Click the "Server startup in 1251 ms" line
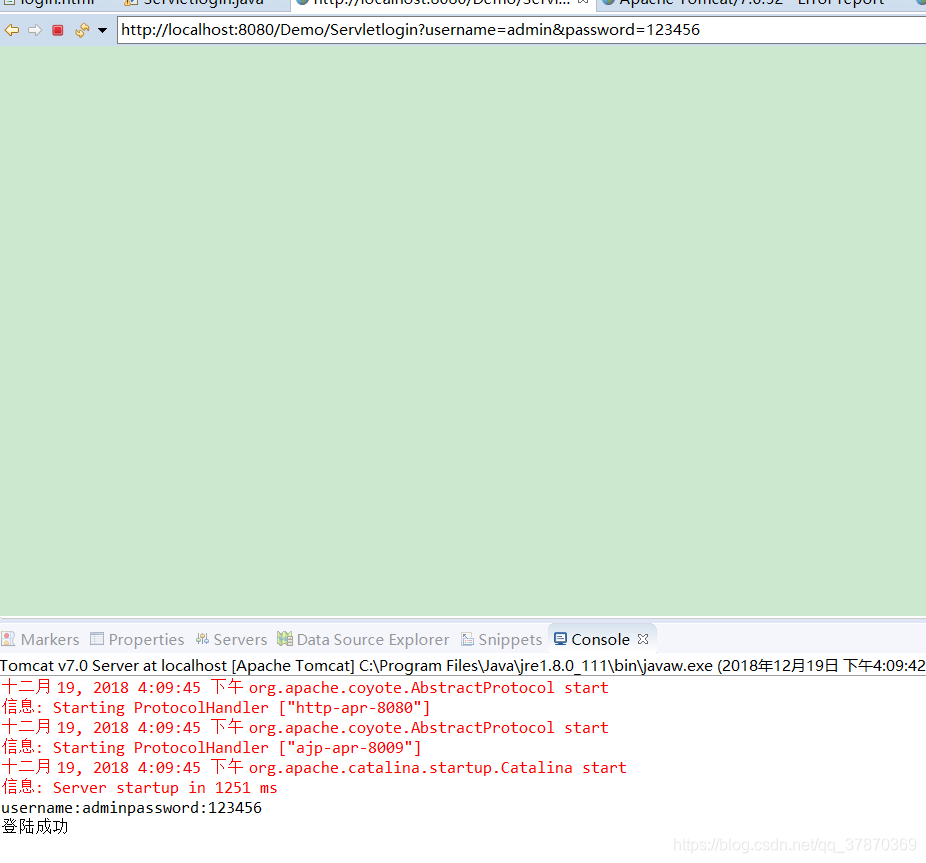The width and height of the screenshot is (926, 863). 139,788
